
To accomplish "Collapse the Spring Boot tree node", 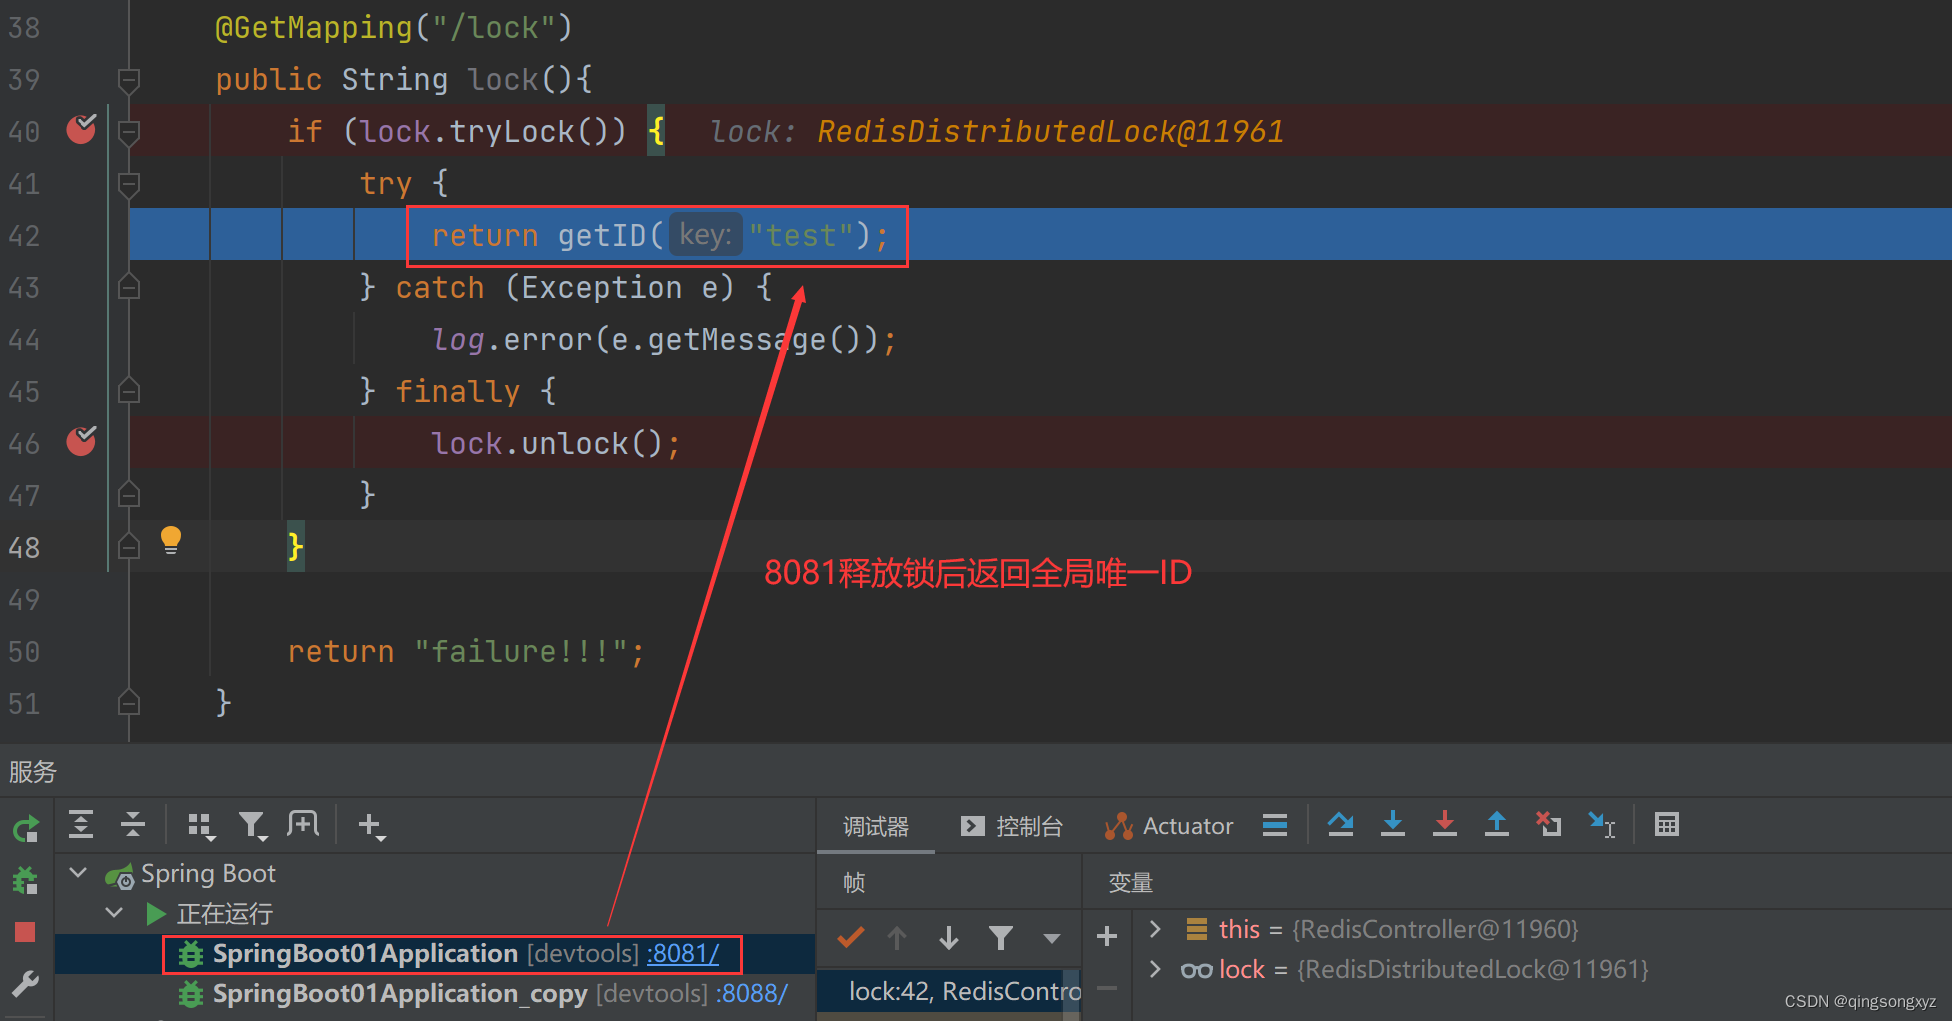I will (x=78, y=873).
